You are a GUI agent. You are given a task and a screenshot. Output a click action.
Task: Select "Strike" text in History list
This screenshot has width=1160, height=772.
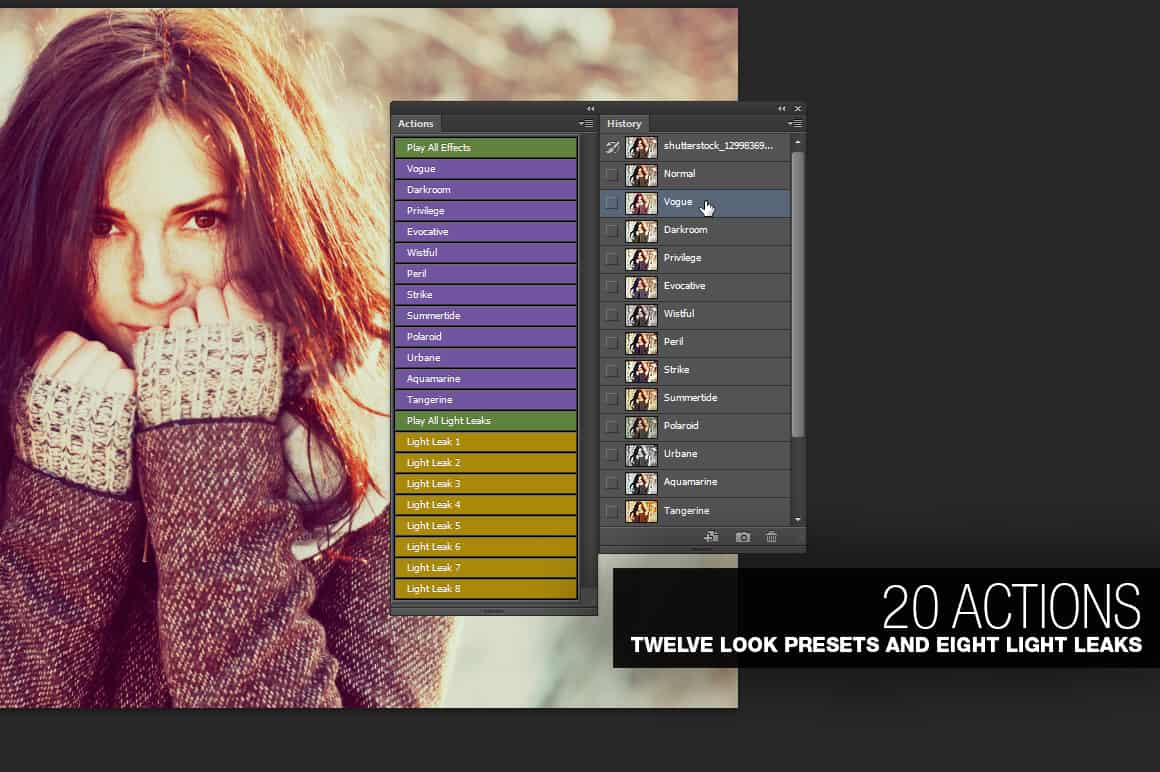coord(676,370)
